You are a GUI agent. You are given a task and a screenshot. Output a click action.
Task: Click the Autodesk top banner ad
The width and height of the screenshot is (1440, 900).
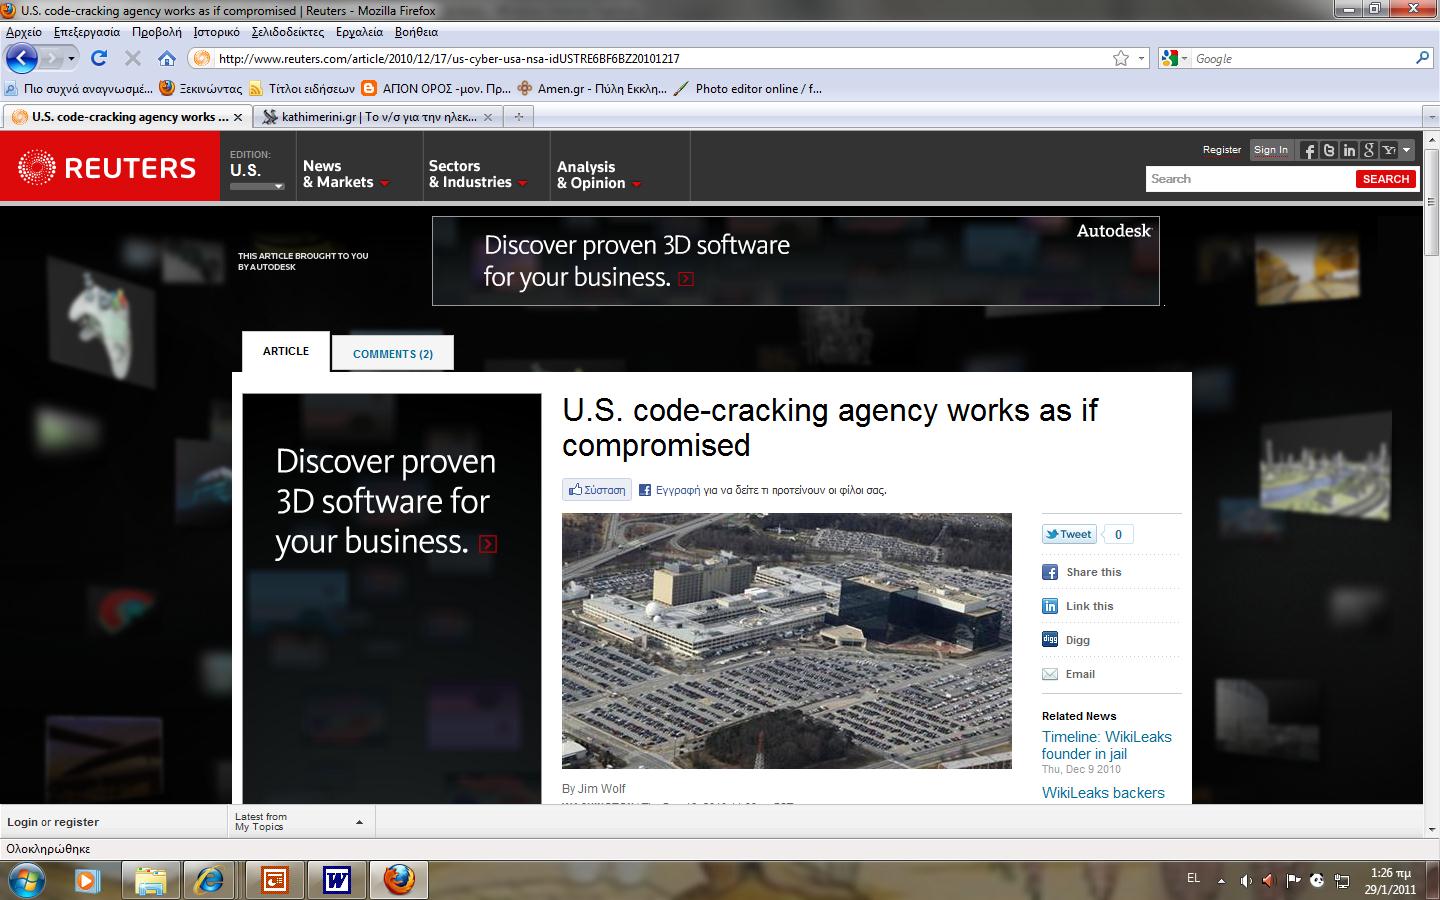[796, 261]
